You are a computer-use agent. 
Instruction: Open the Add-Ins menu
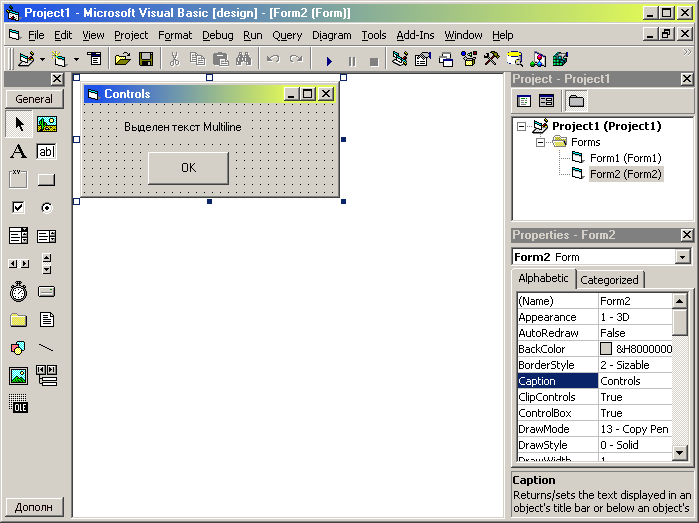coord(415,35)
